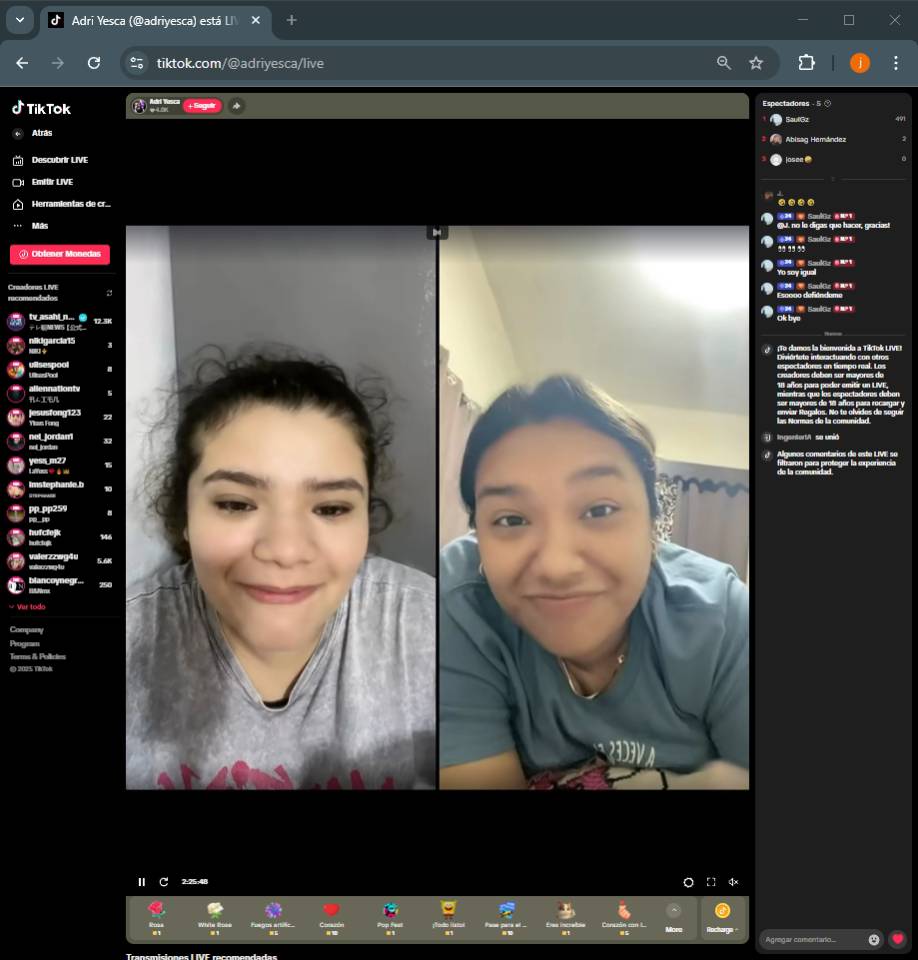Image resolution: width=918 pixels, height=960 pixels.
Task: Go back using the Atrás link
Action: [41, 133]
